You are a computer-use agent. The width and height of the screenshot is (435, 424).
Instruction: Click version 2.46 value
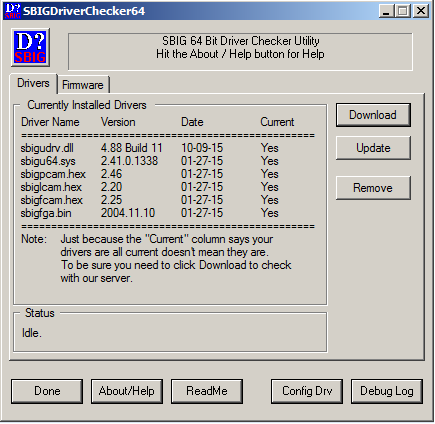[x=112, y=174]
